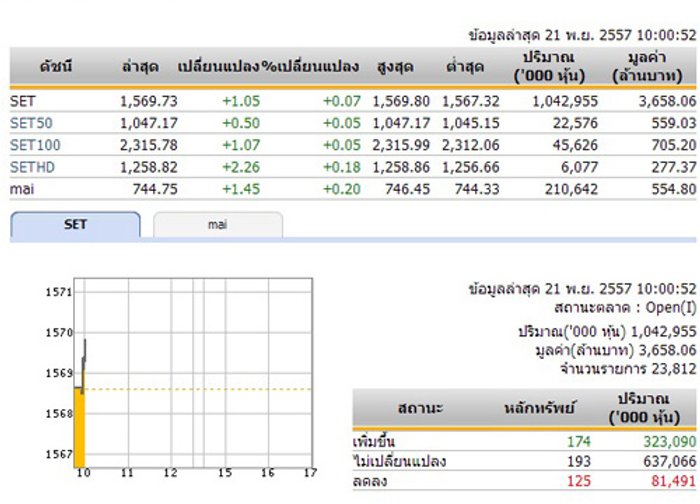Screen dimensions: 700x504
Task: Click SET last value 1,569.73
Action: click(149, 101)
